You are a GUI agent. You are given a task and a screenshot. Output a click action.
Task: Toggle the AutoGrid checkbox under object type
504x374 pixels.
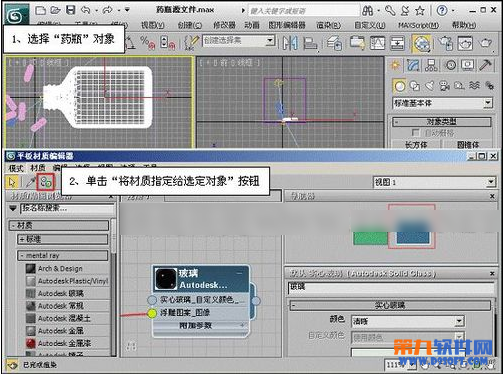(x=415, y=133)
